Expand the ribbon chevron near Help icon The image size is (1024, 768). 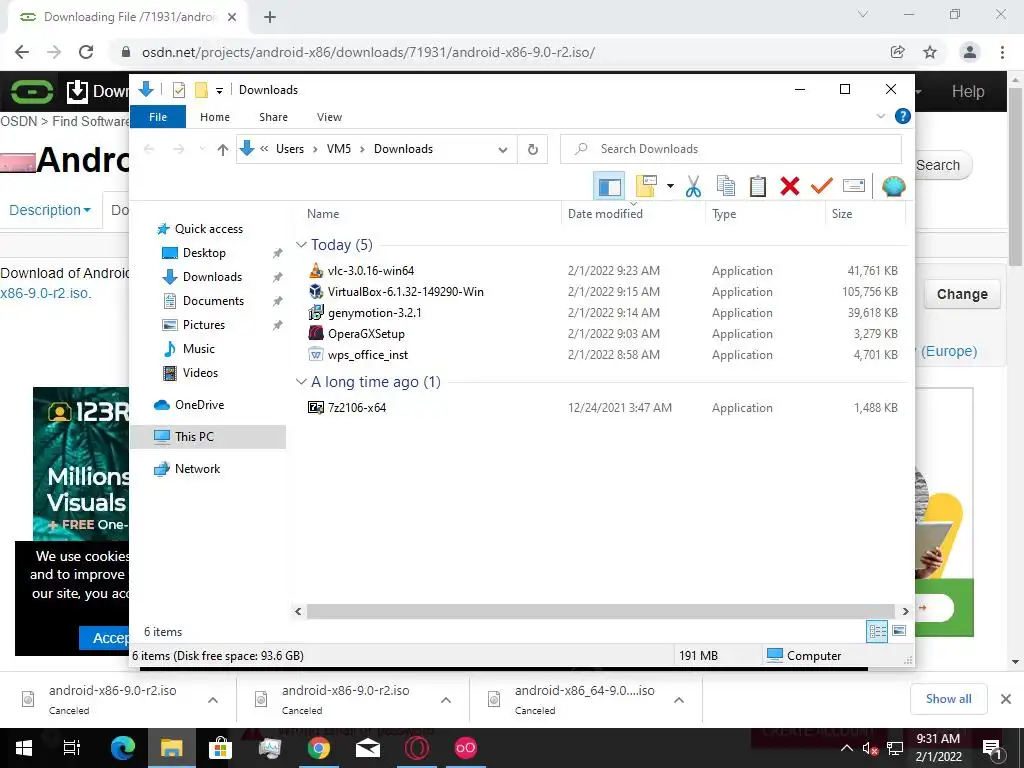pyautogui.click(x=880, y=116)
